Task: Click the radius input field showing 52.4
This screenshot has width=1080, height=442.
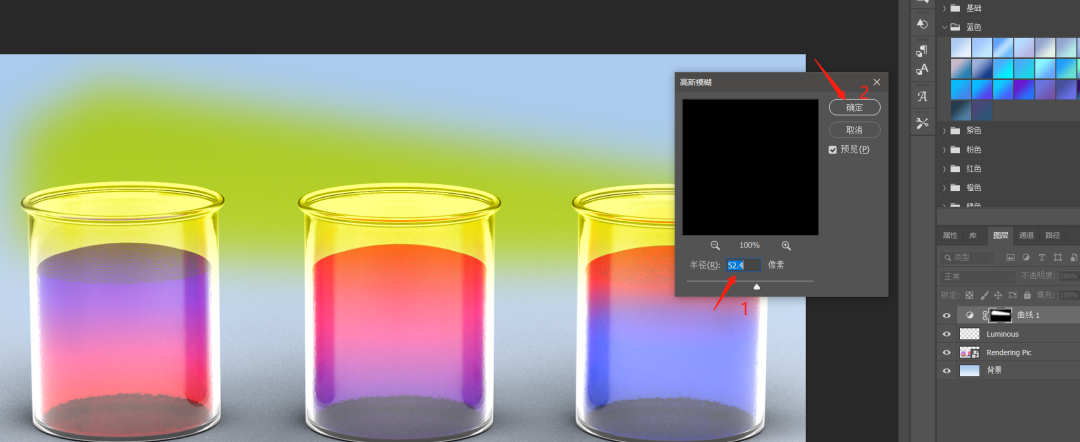Action: (743, 265)
